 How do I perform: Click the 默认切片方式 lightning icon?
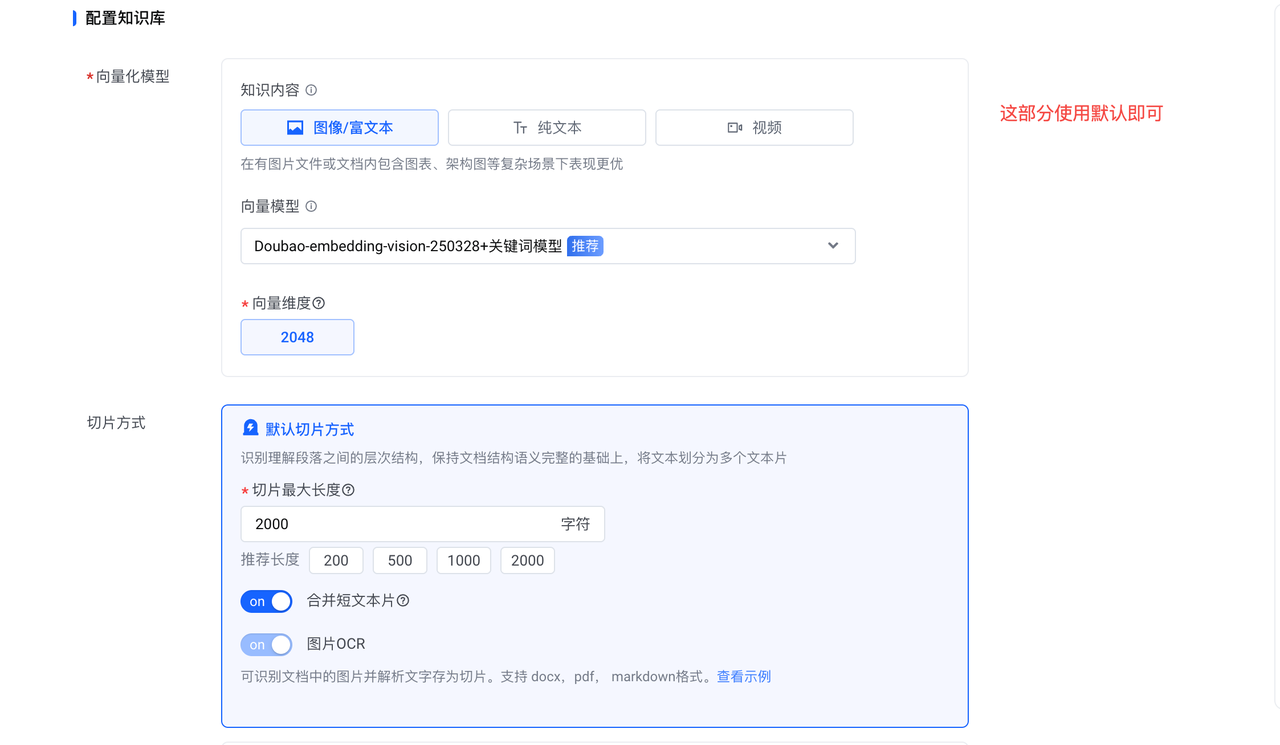click(250, 428)
